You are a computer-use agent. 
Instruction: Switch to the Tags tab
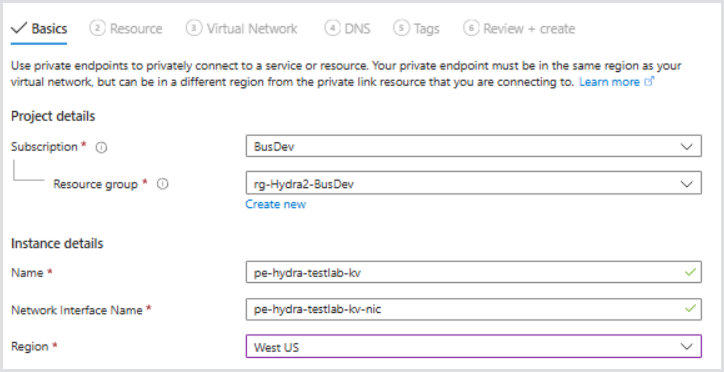(x=416, y=29)
